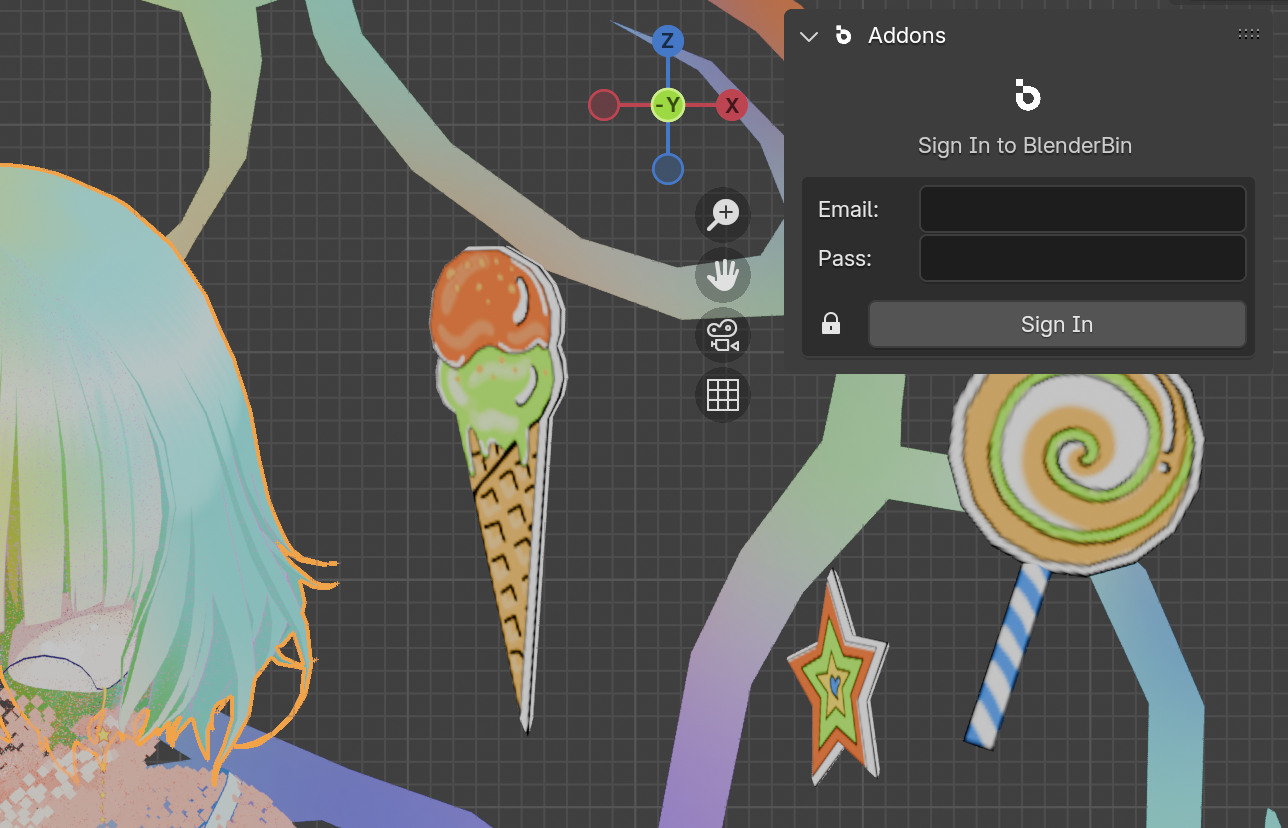Click the grid orthographic projection icon
The height and width of the screenshot is (828, 1288).
click(x=722, y=395)
